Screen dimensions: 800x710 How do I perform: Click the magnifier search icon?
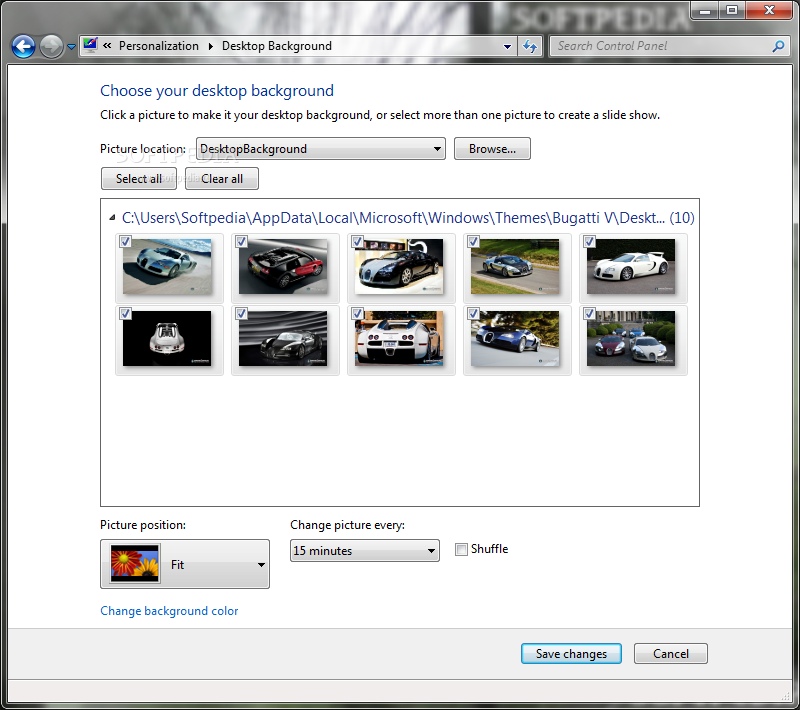click(x=778, y=46)
